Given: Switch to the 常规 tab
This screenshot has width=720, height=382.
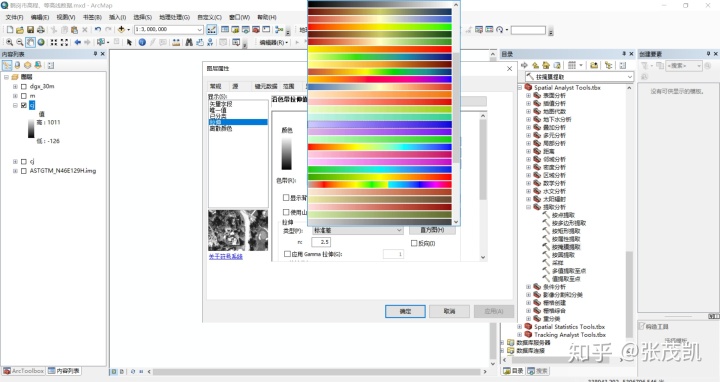Looking at the screenshot, I should [x=215, y=86].
